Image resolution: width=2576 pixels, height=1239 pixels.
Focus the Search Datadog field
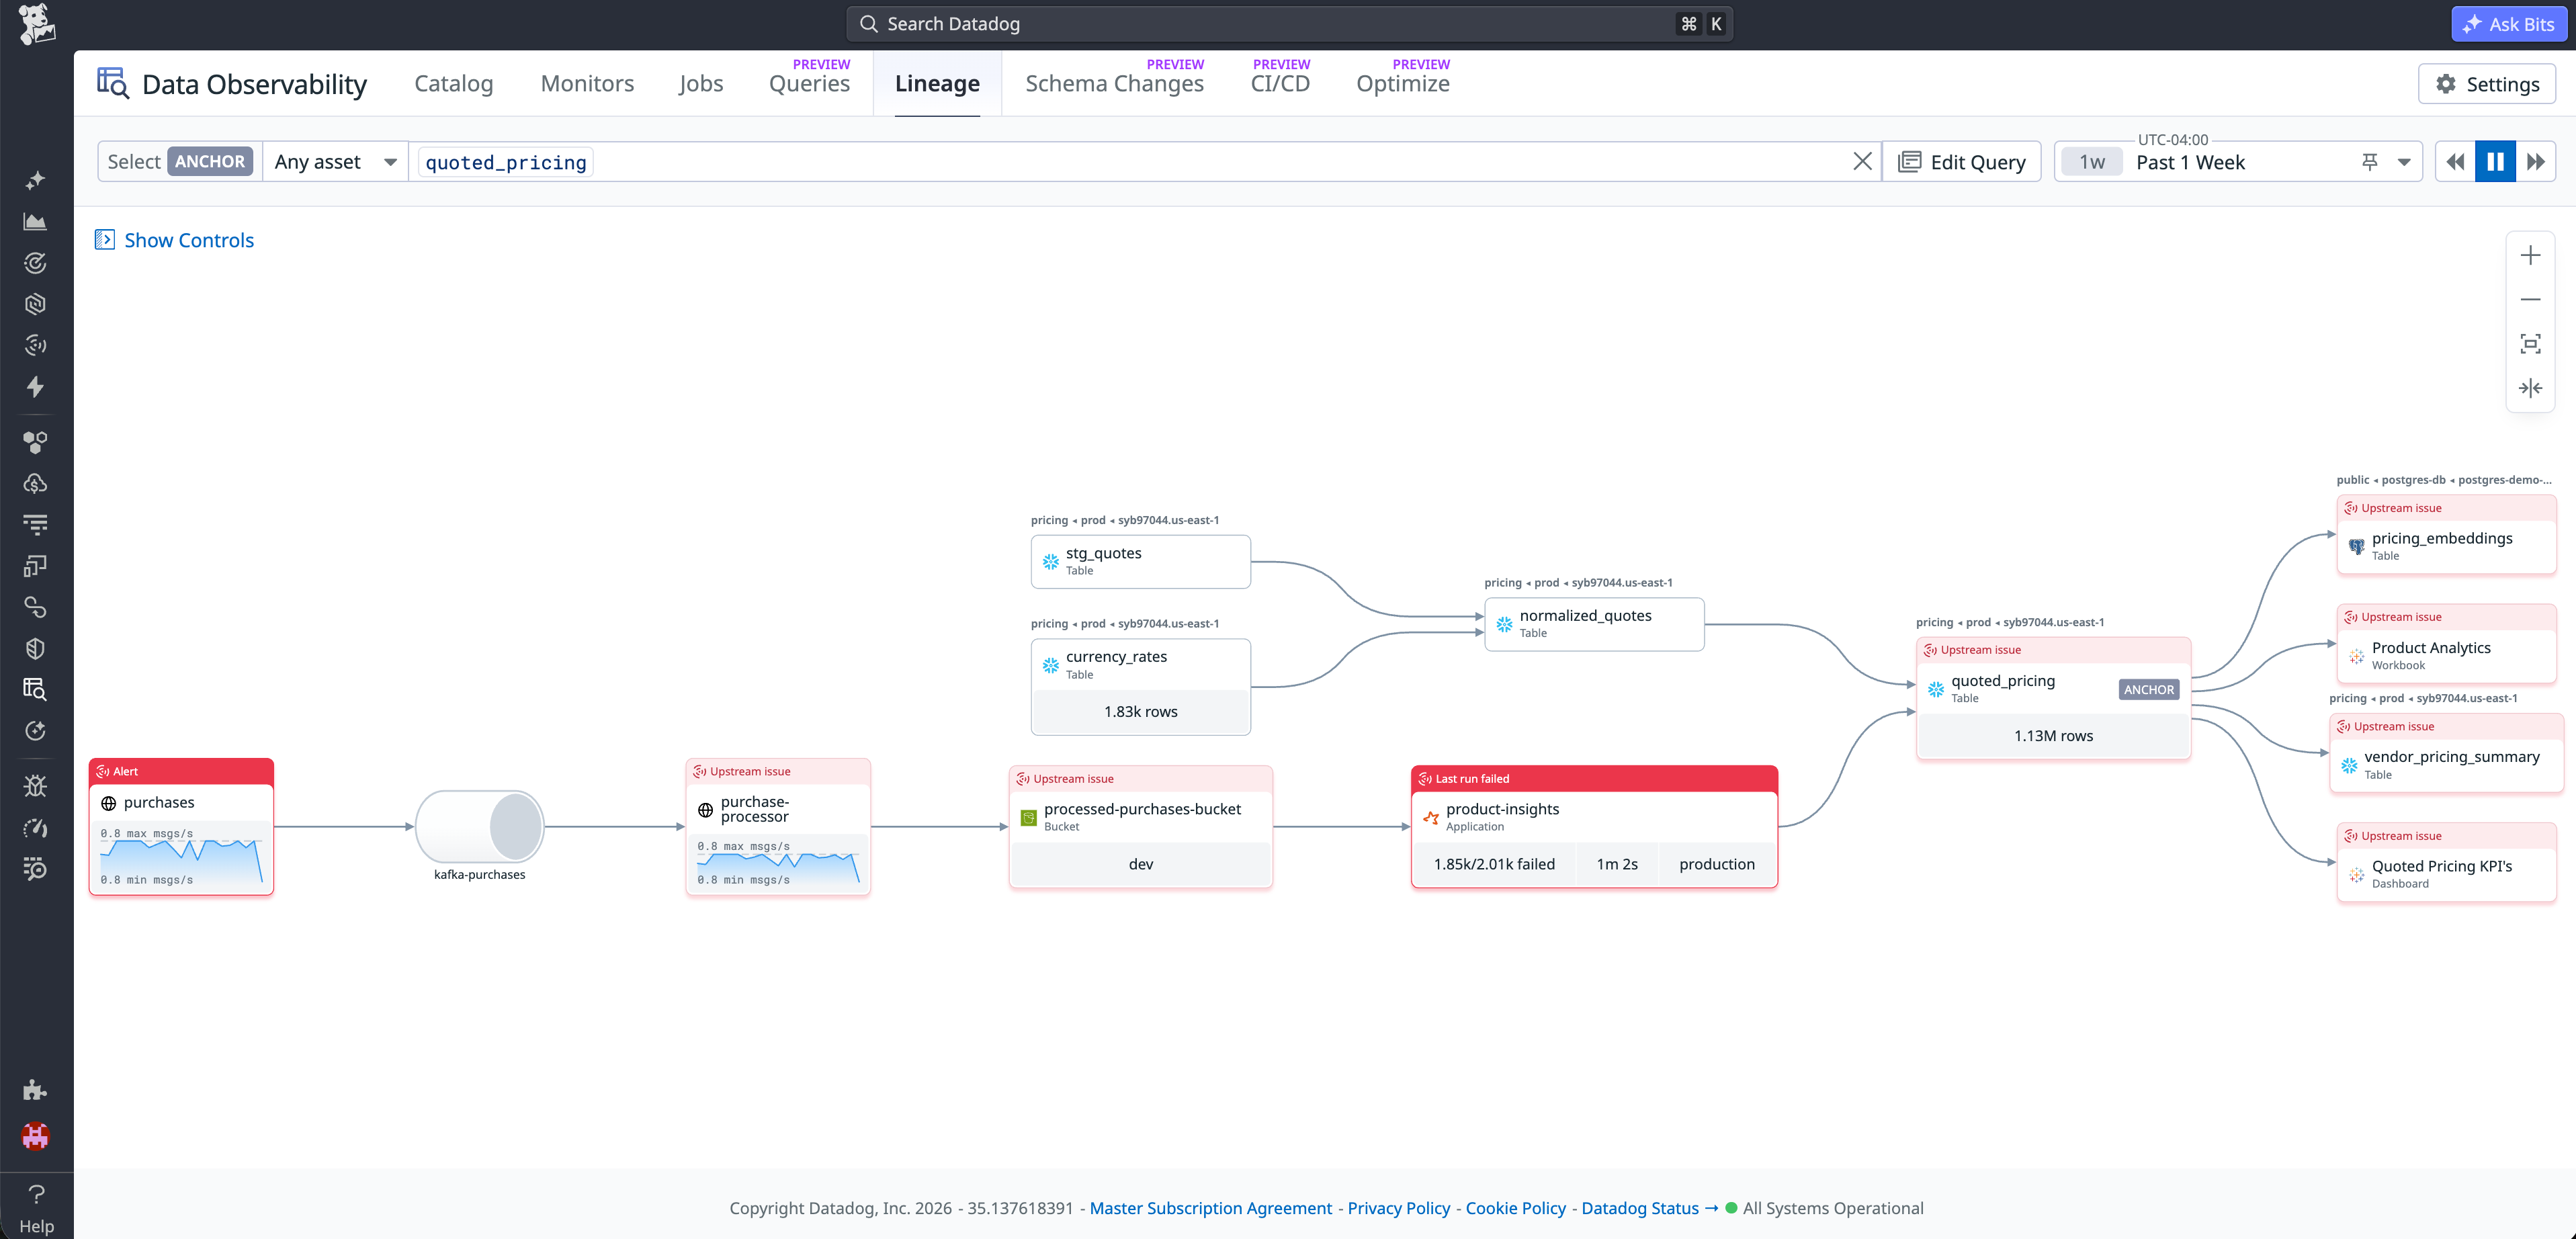coord(1289,24)
